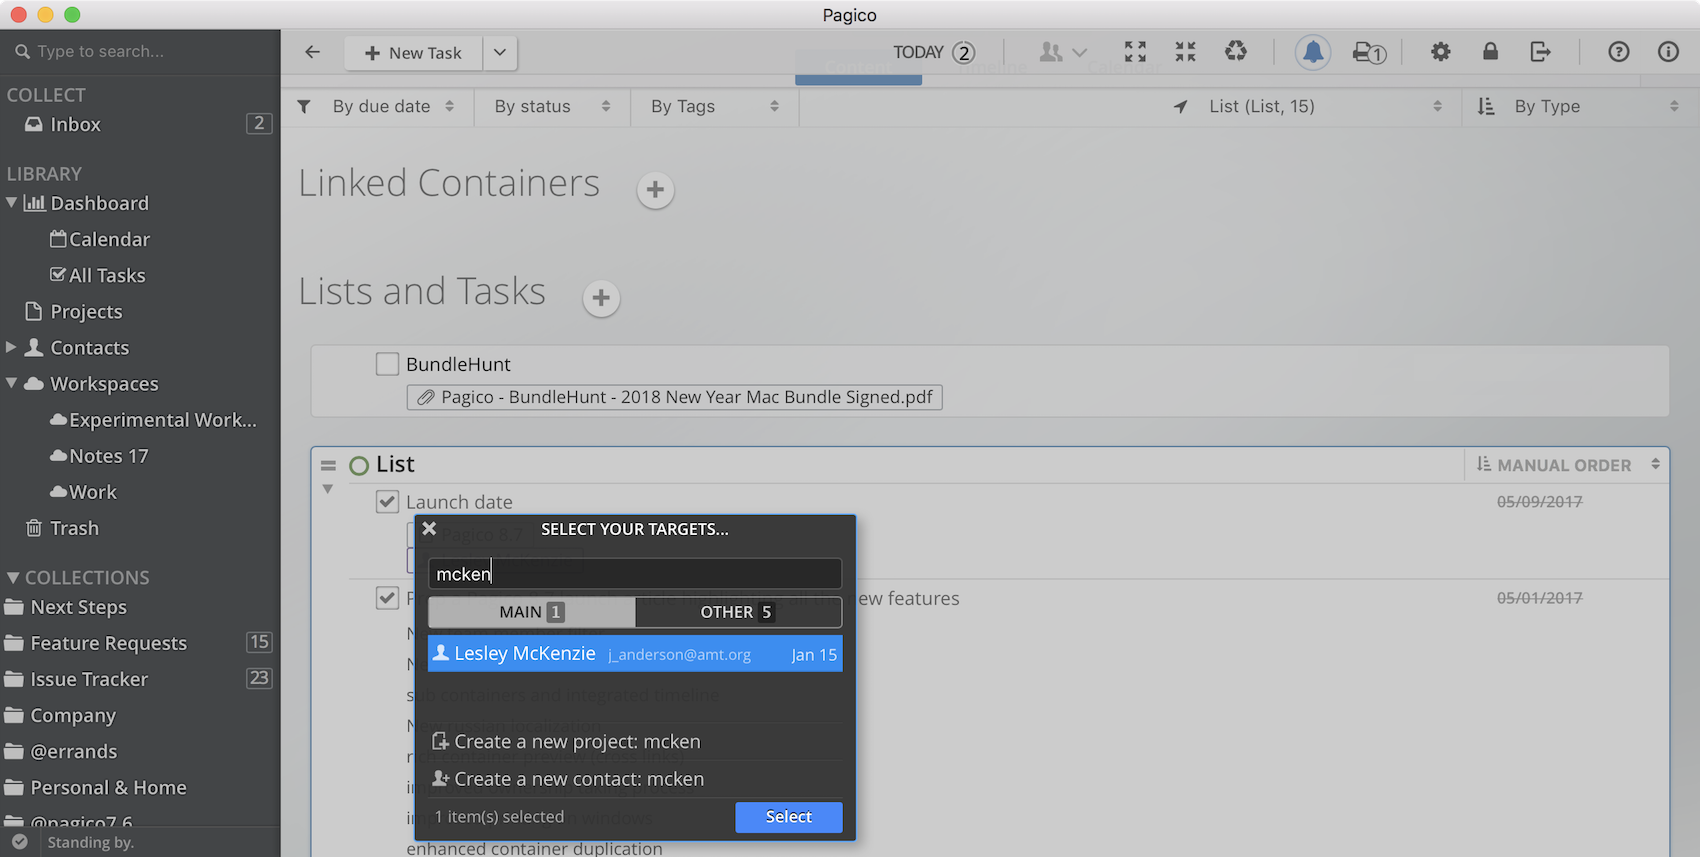
Task: Open the By Tags filter dropdown
Action: coord(714,106)
